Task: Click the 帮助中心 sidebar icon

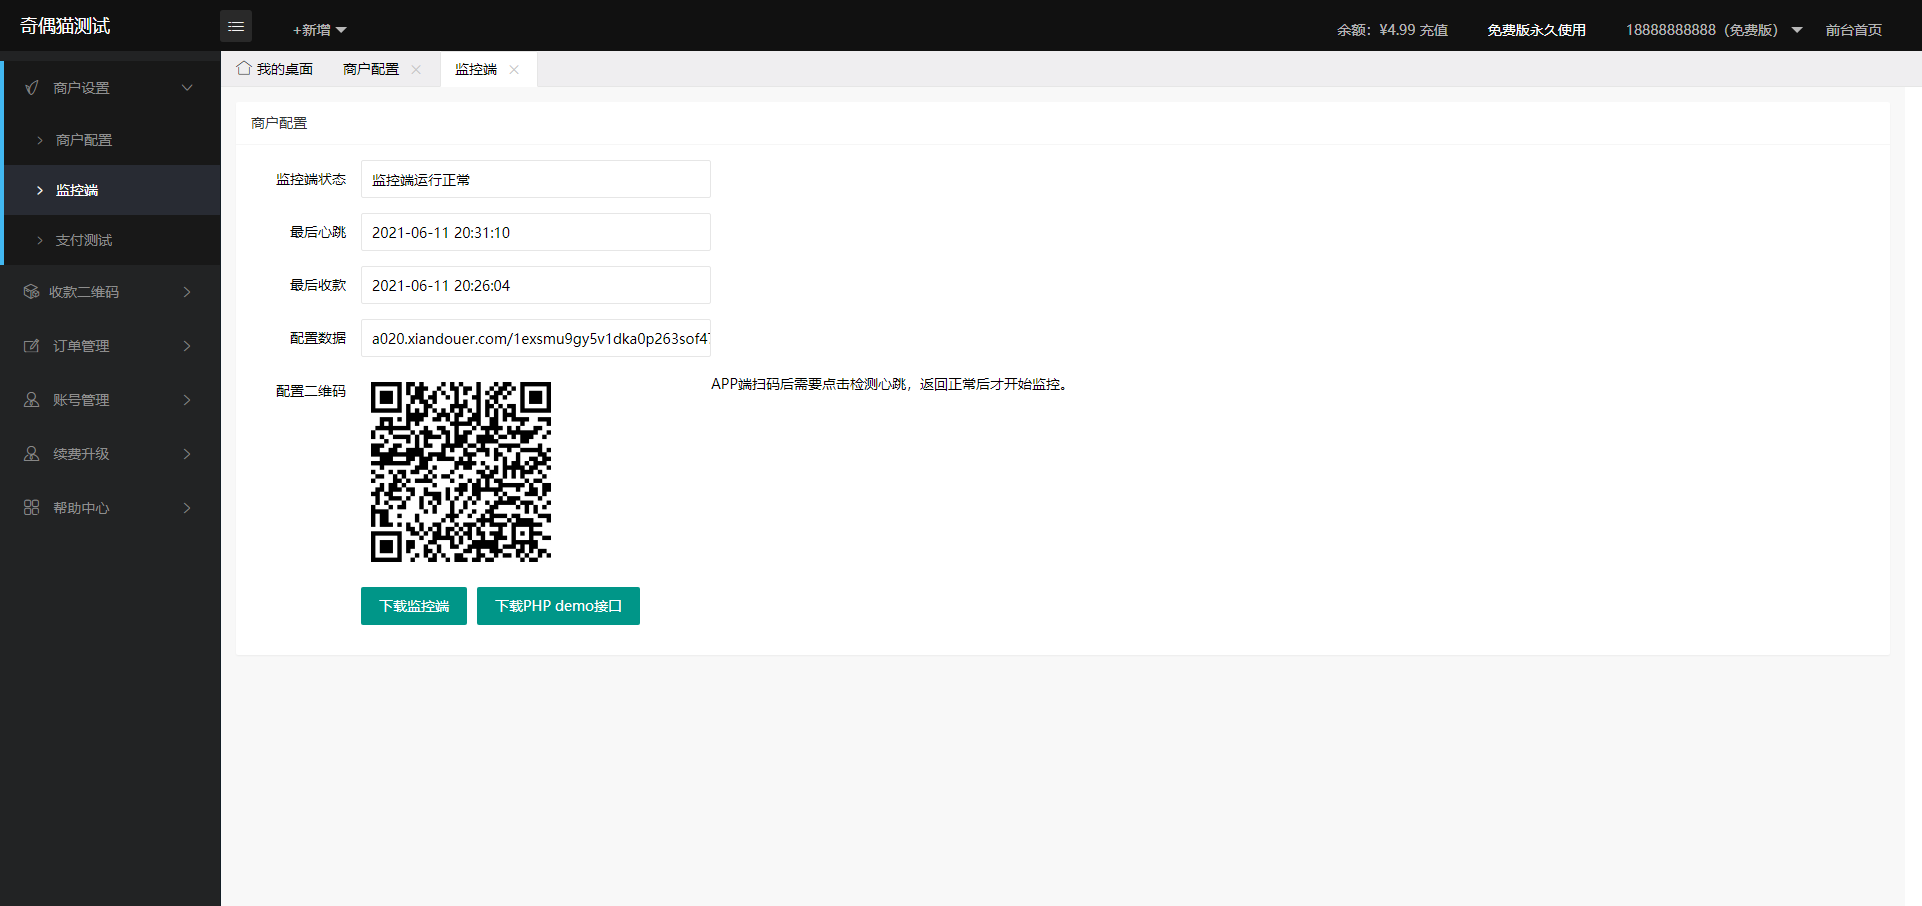Action: tap(32, 508)
